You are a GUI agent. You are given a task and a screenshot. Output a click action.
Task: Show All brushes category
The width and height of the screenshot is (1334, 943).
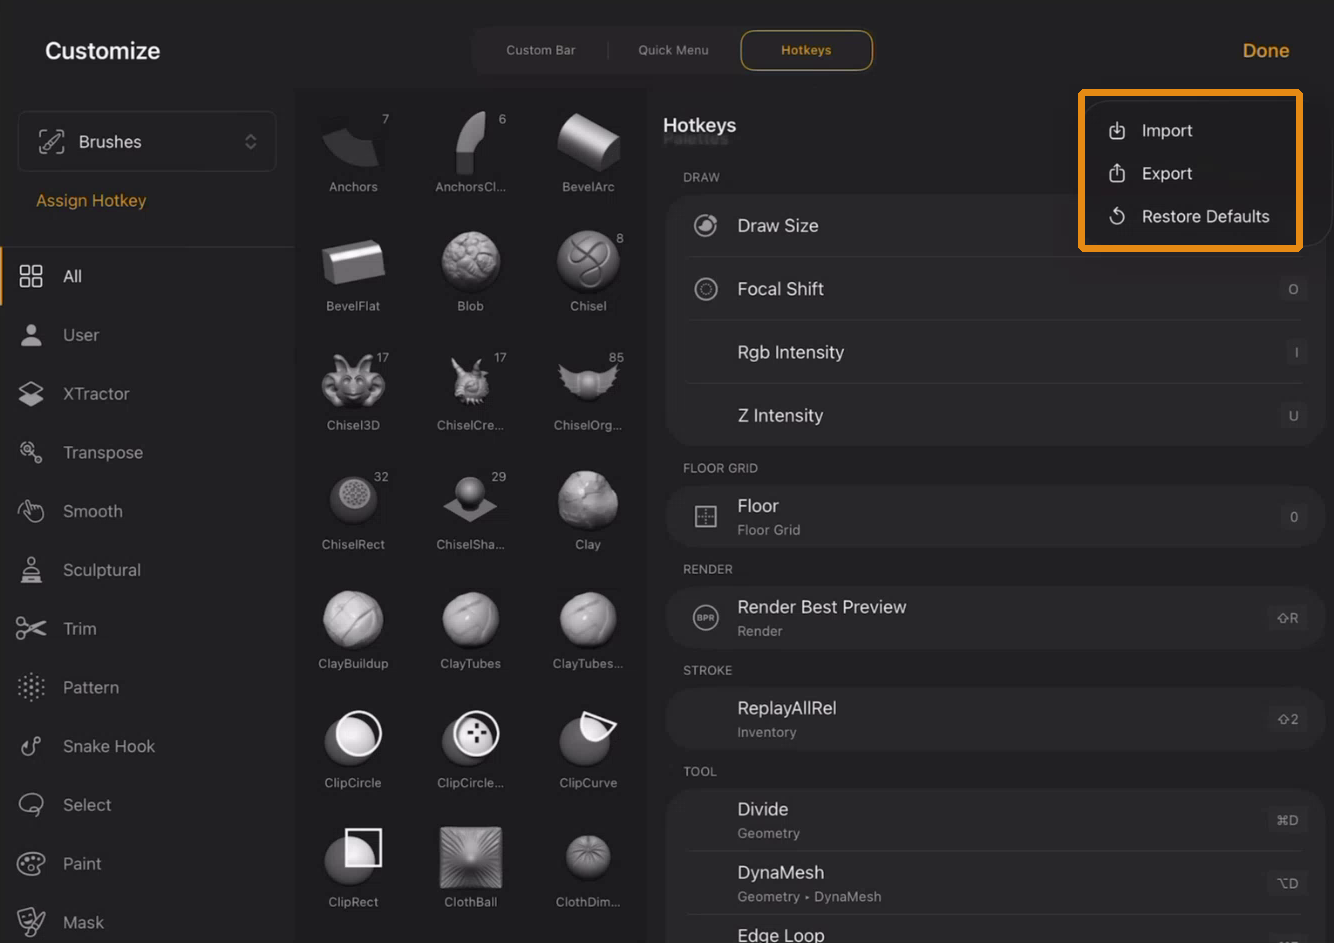tap(147, 276)
